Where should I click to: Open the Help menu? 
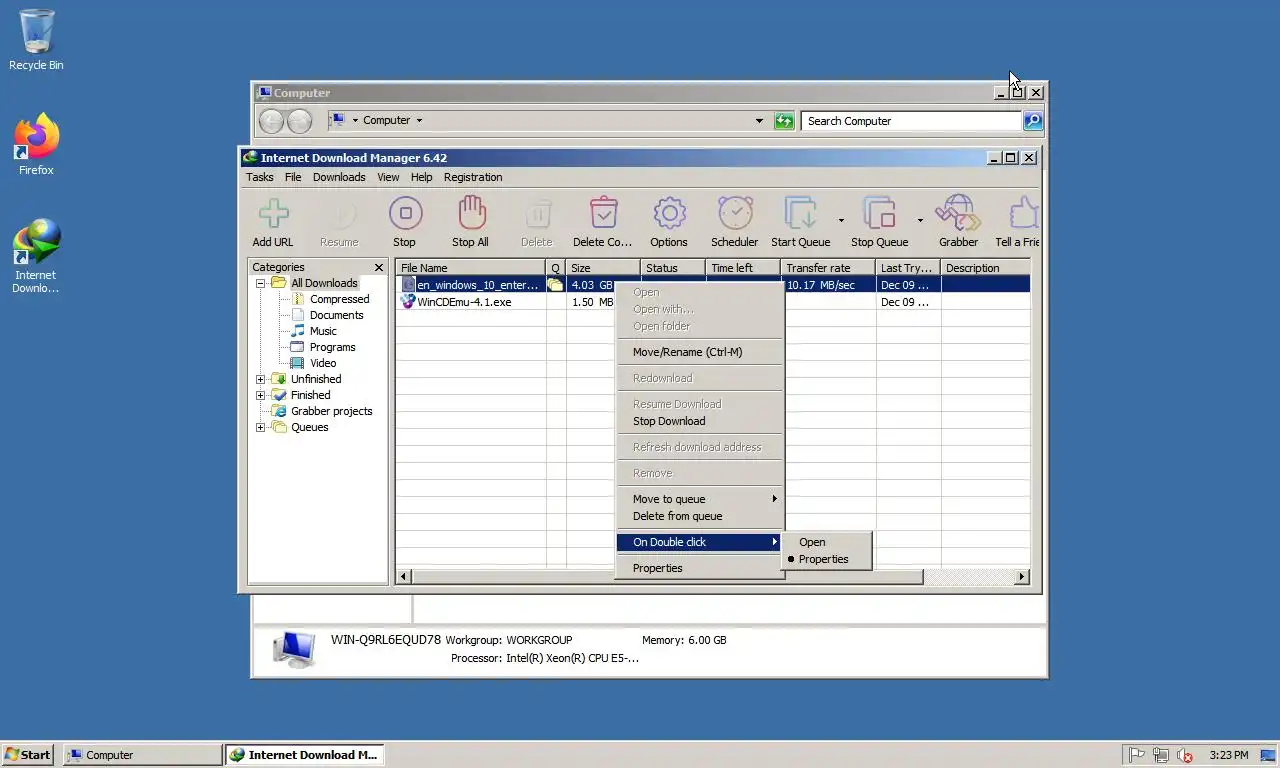[422, 177]
